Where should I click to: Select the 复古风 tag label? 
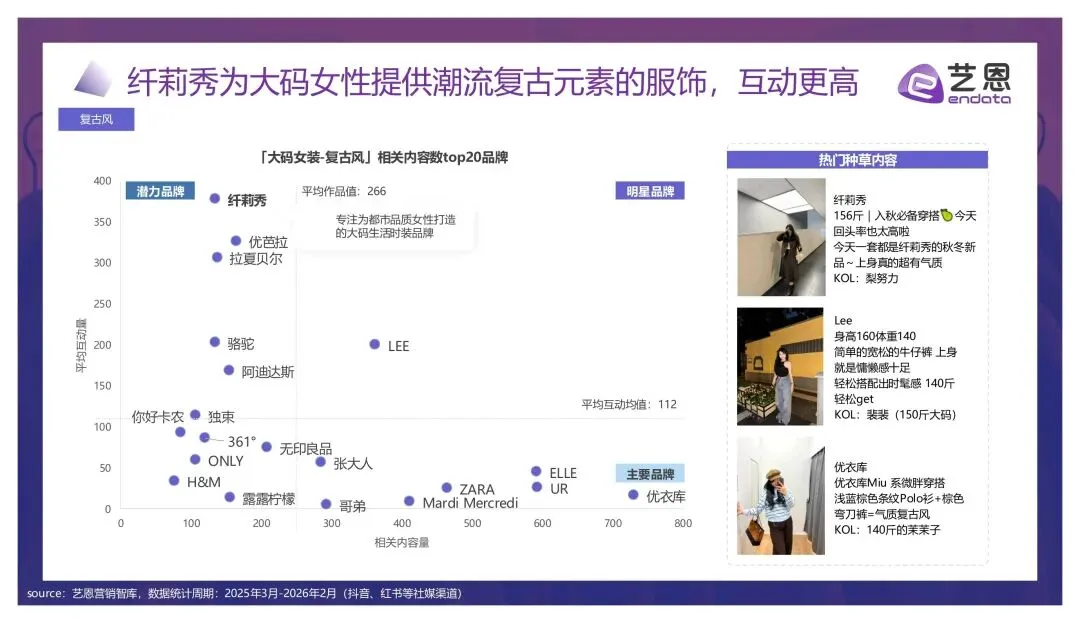coord(96,119)
